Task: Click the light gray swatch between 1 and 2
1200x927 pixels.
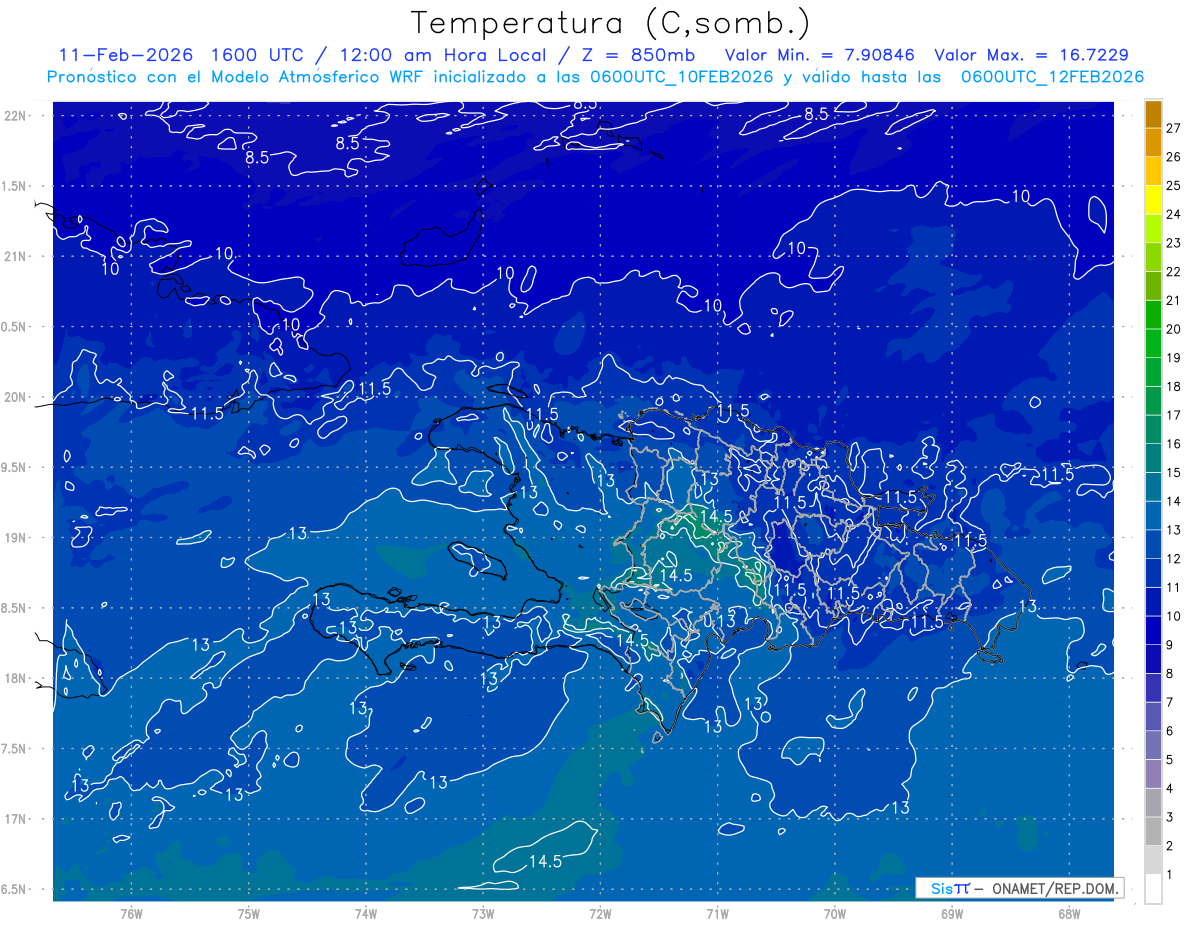Action: 1153,860
